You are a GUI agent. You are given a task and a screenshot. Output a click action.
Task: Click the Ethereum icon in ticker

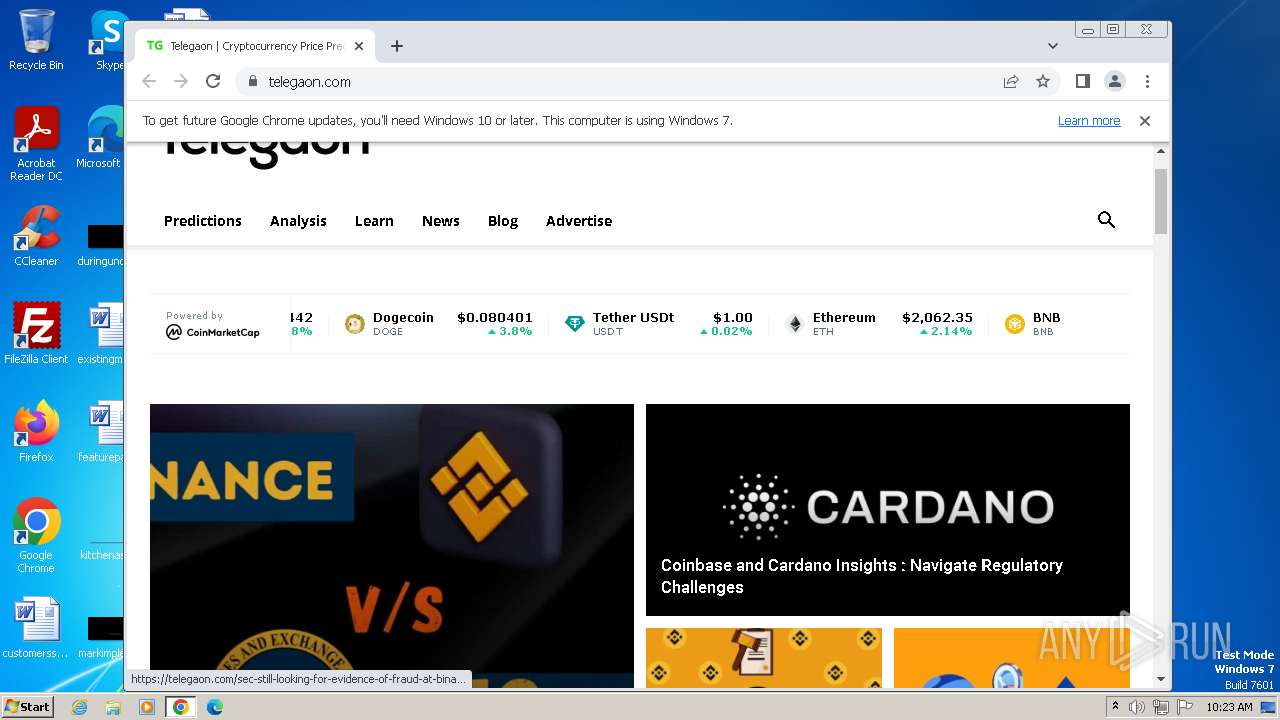pyautogui.click(x=795, y=324)
